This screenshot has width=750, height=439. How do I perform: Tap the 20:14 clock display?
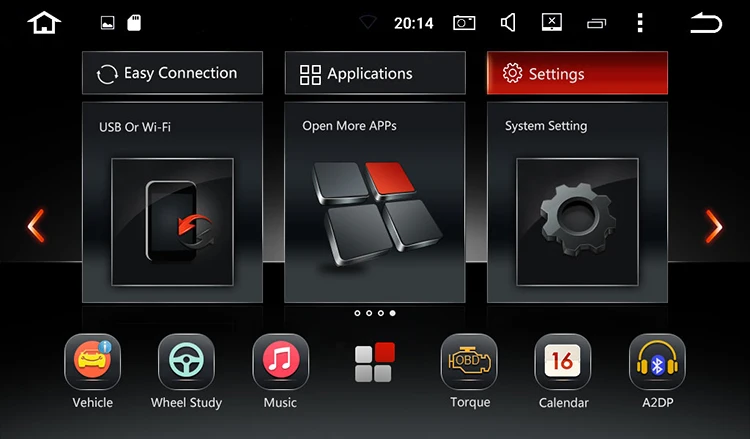tap(414, 23)
